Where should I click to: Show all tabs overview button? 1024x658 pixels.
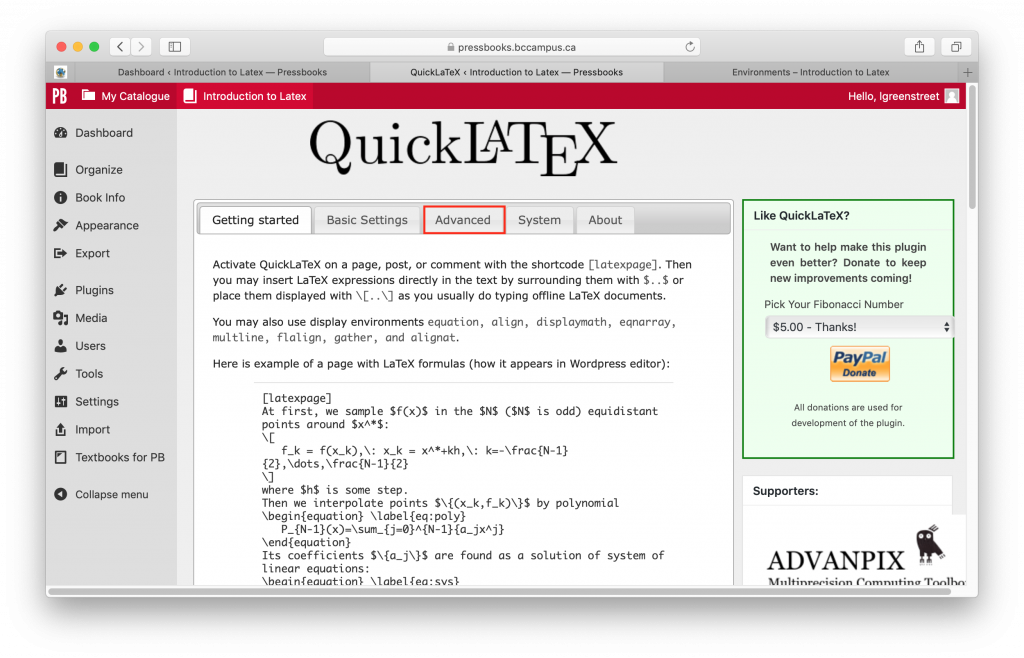click(956, 46)
